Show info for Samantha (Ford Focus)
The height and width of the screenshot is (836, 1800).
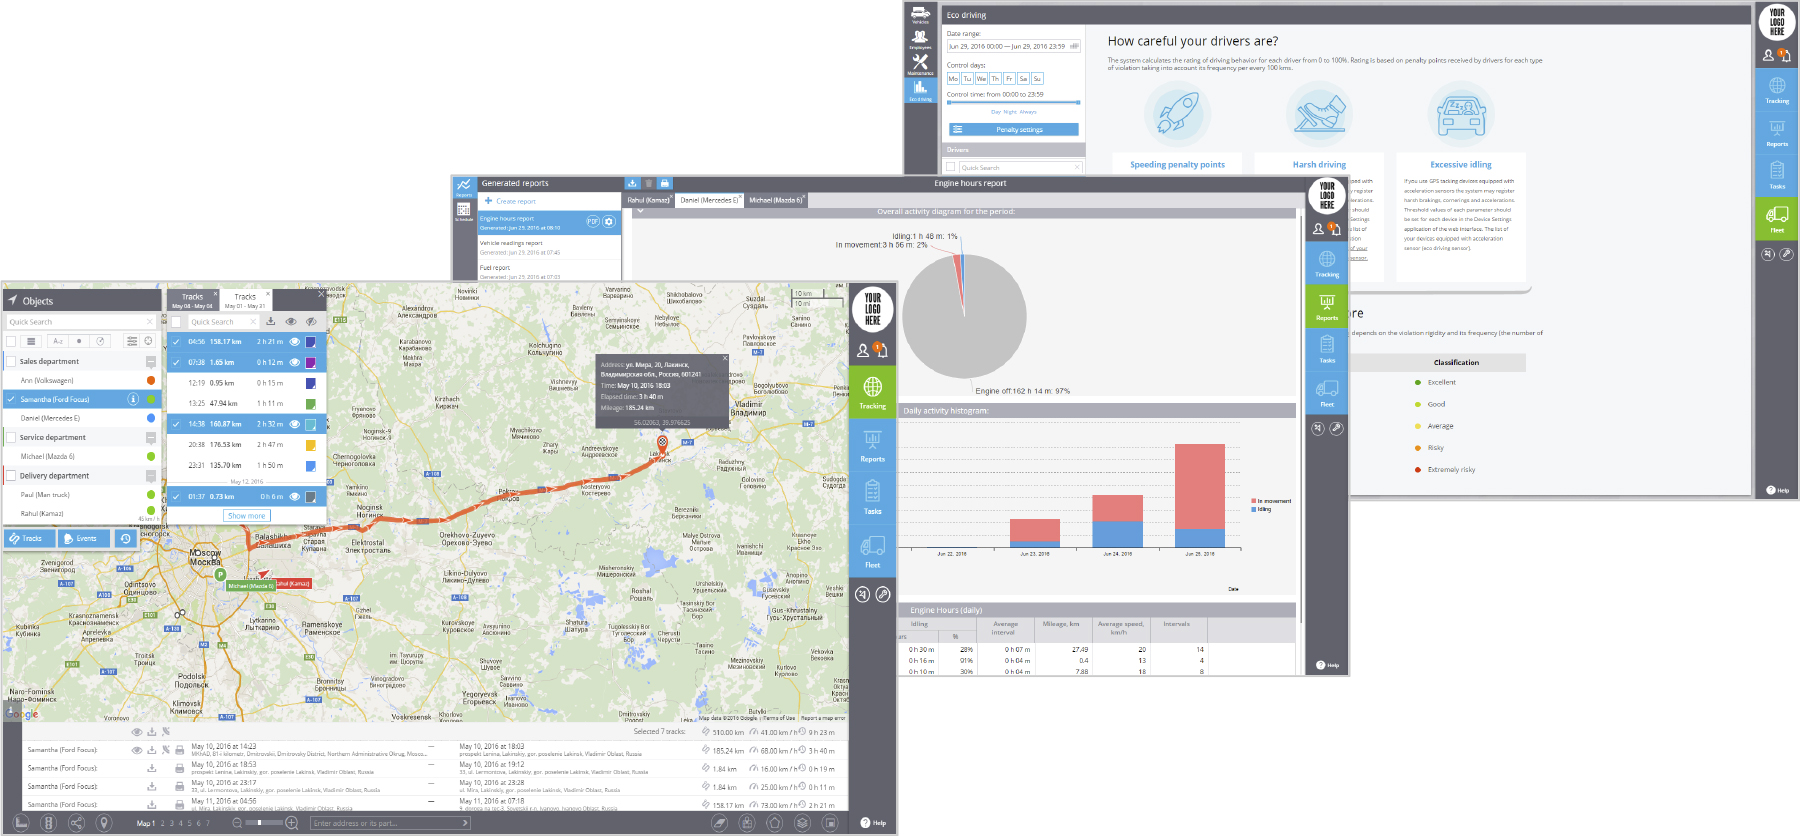[x=133, y=399]
